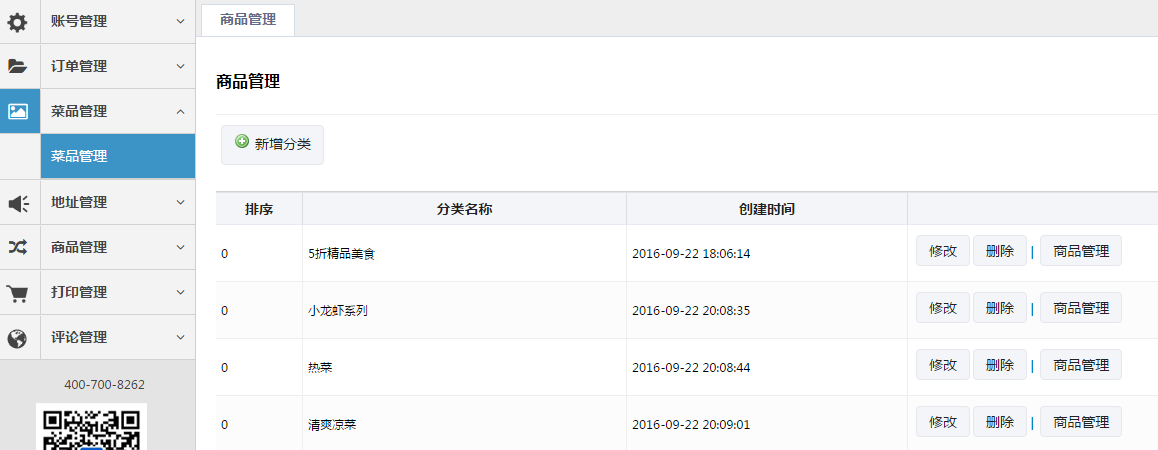The width and height of the screenshot is (1158, 450).
Task: Click the globe icon beside 评论管理
Action: [17, 338]
